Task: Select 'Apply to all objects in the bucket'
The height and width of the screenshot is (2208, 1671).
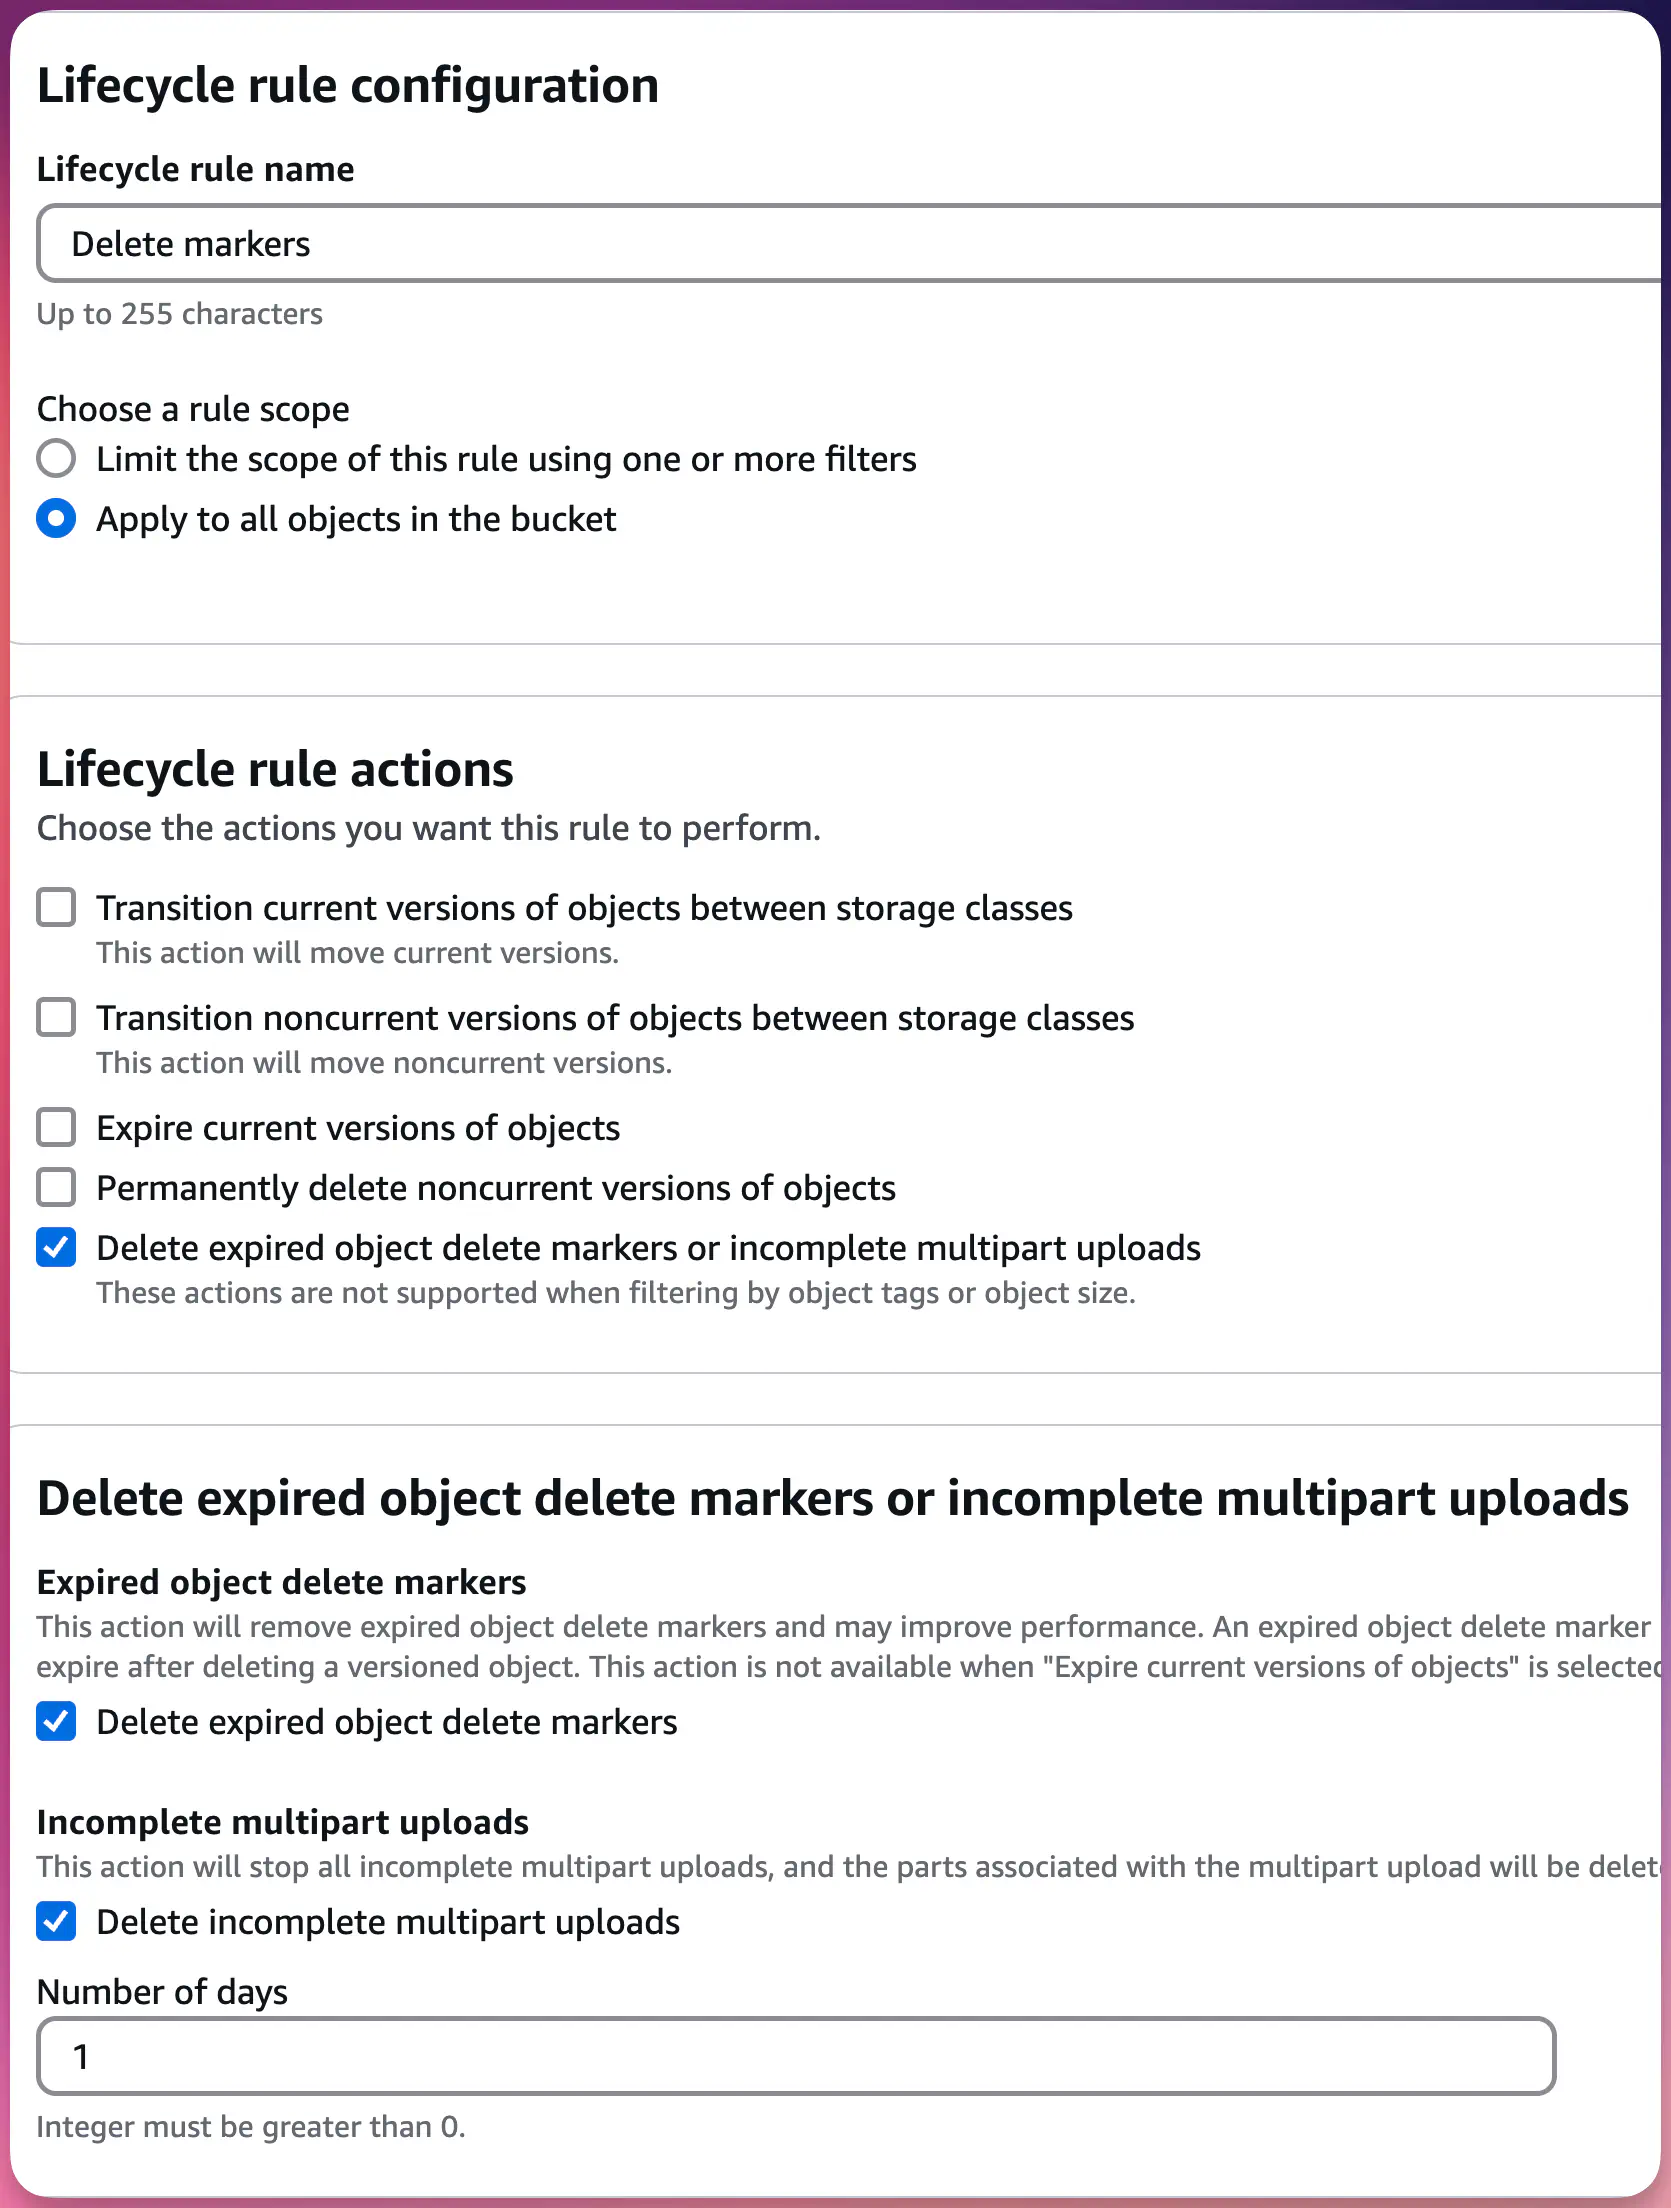Action: click(56, 518)
